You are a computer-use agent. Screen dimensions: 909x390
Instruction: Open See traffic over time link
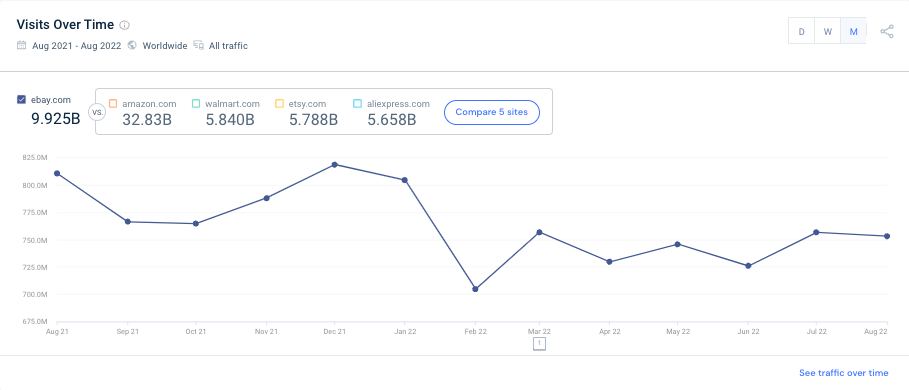(x=843, y=373)
